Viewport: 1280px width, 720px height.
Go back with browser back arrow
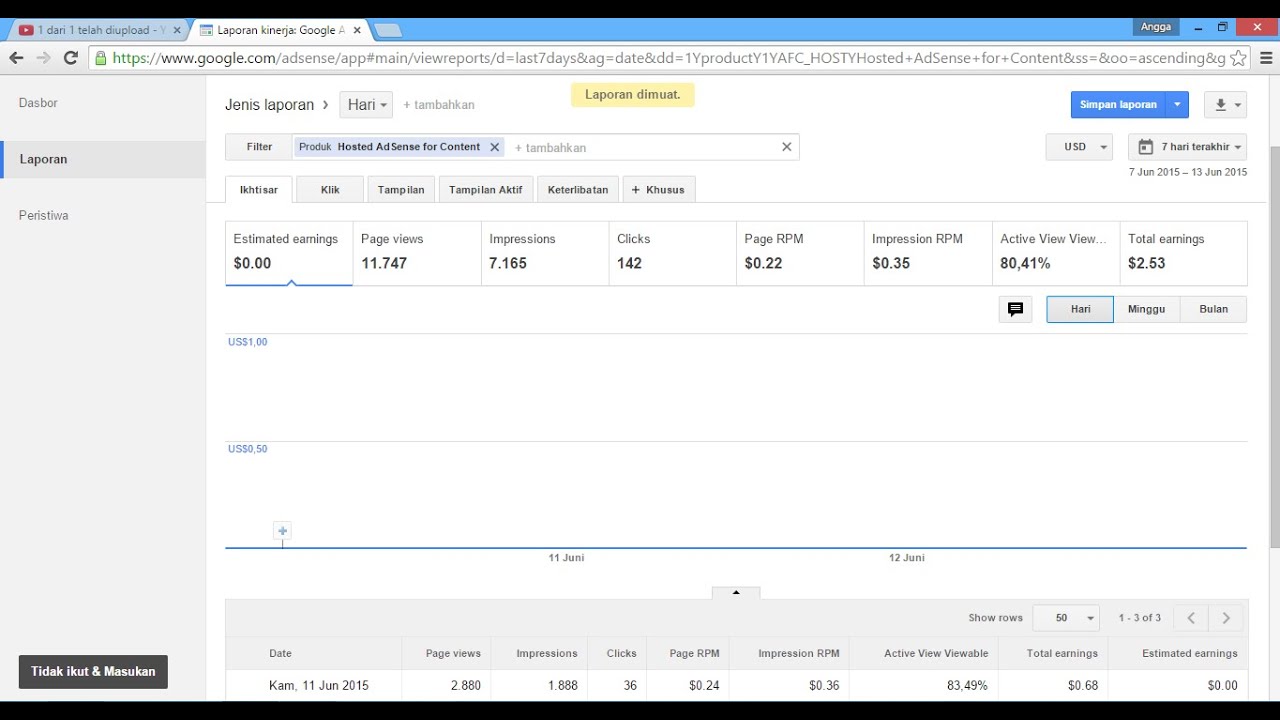point(16,58)
